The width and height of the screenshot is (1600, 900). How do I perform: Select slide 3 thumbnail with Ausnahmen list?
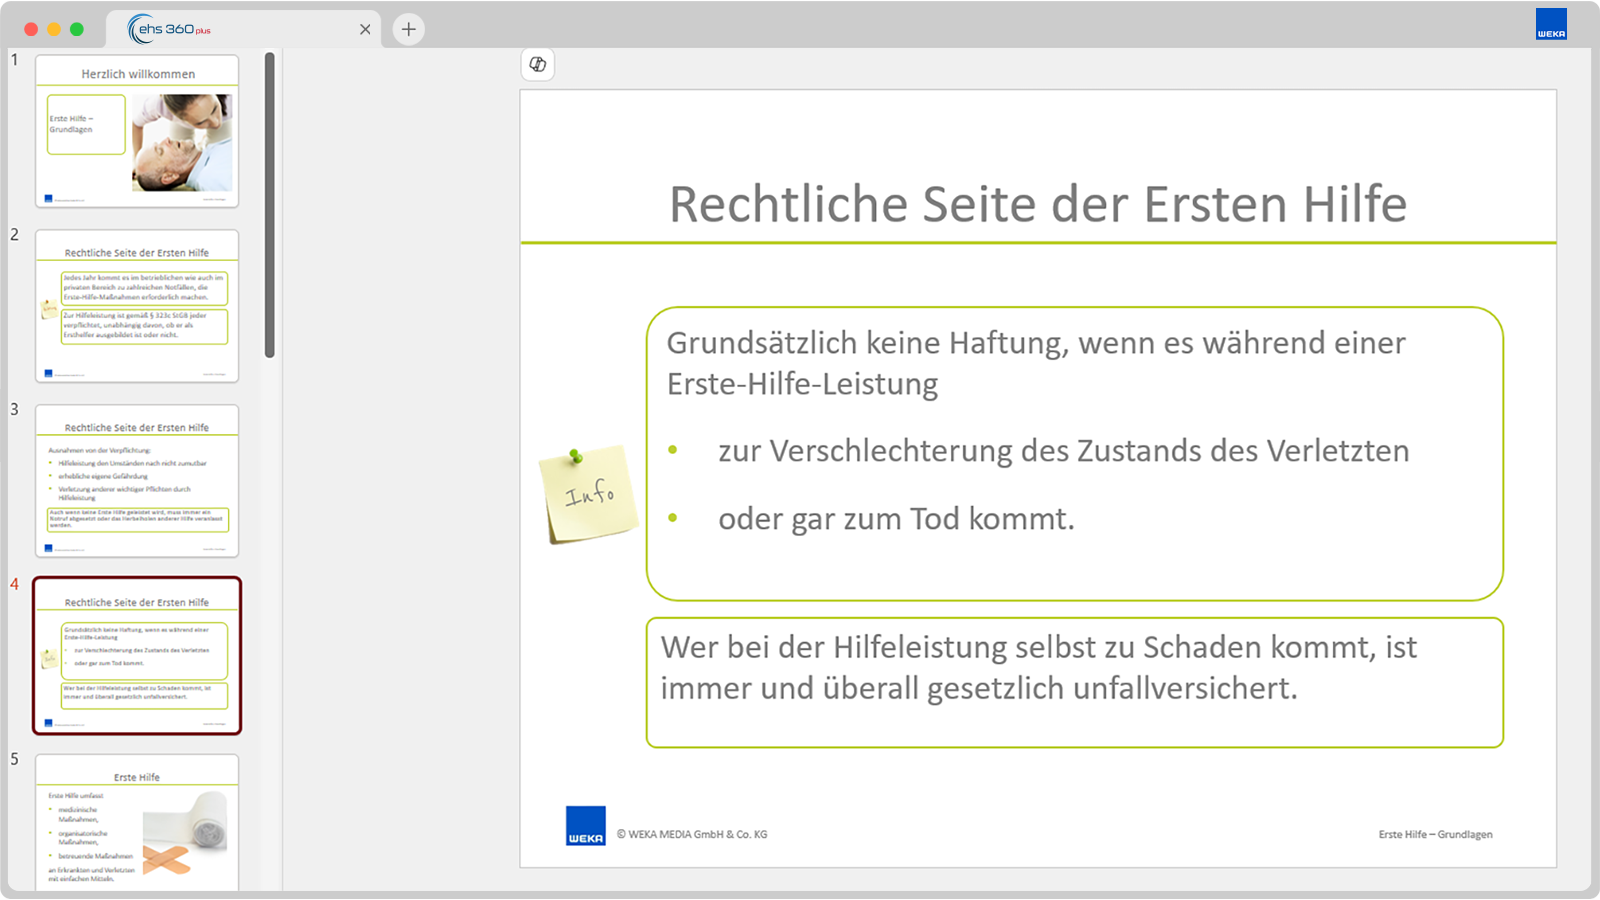pos(137,481)
